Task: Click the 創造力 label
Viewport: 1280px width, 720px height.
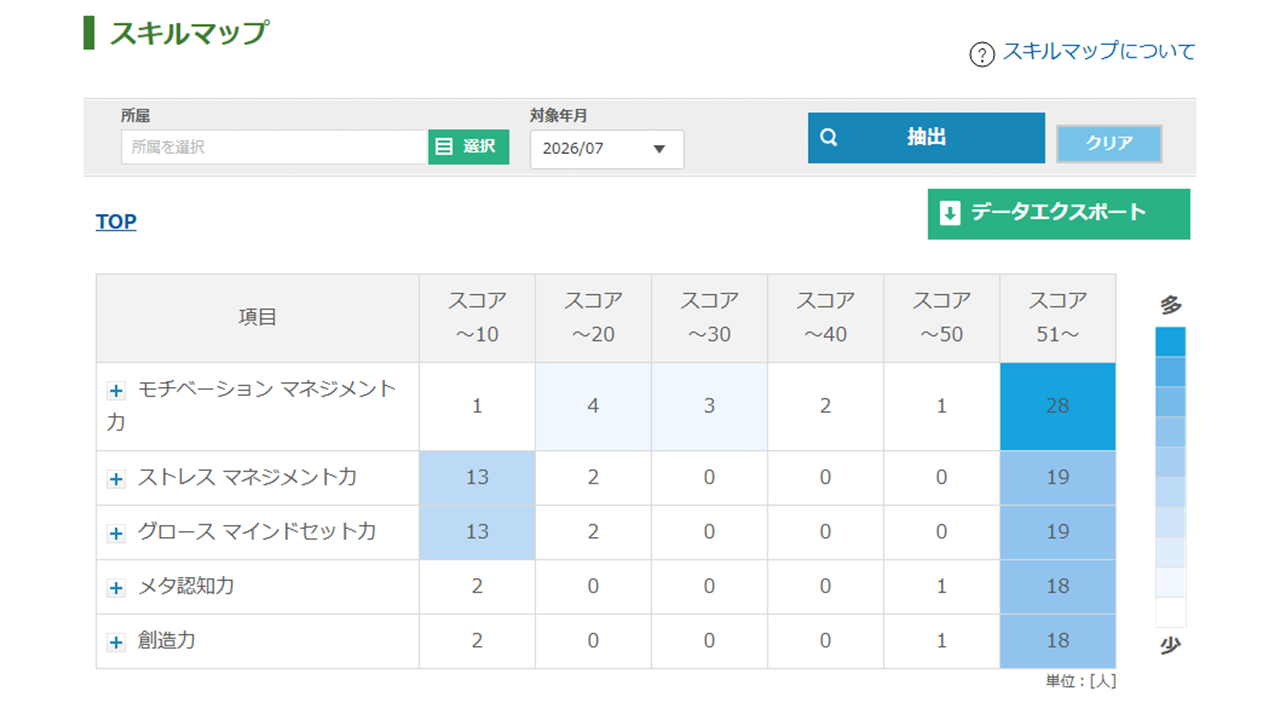Action: tap(167, 641)
